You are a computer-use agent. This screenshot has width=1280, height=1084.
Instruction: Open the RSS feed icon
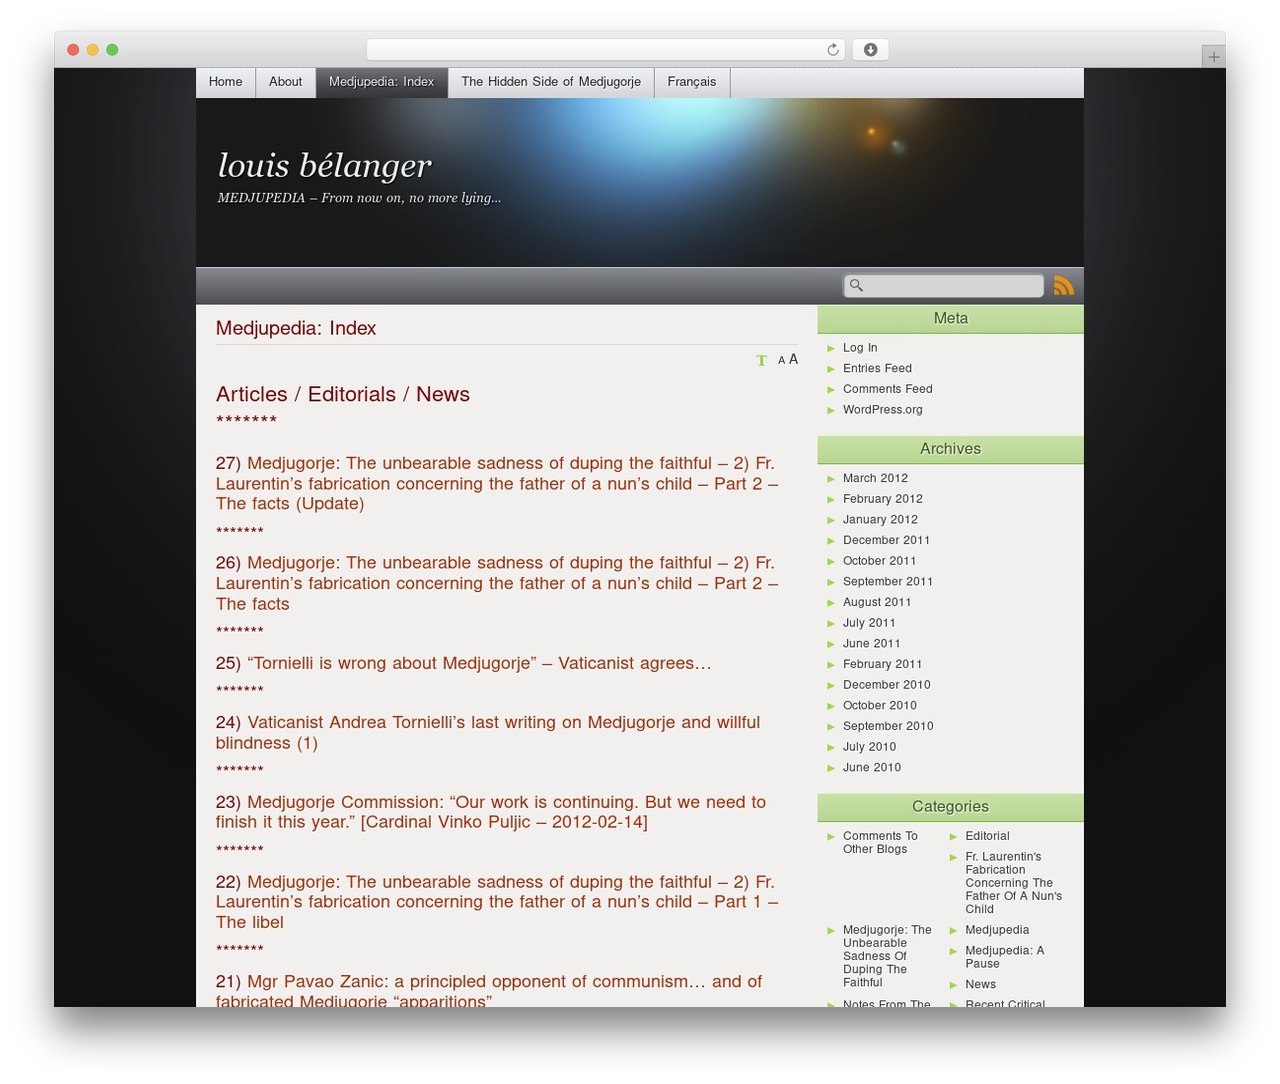tap(1064, 286)
